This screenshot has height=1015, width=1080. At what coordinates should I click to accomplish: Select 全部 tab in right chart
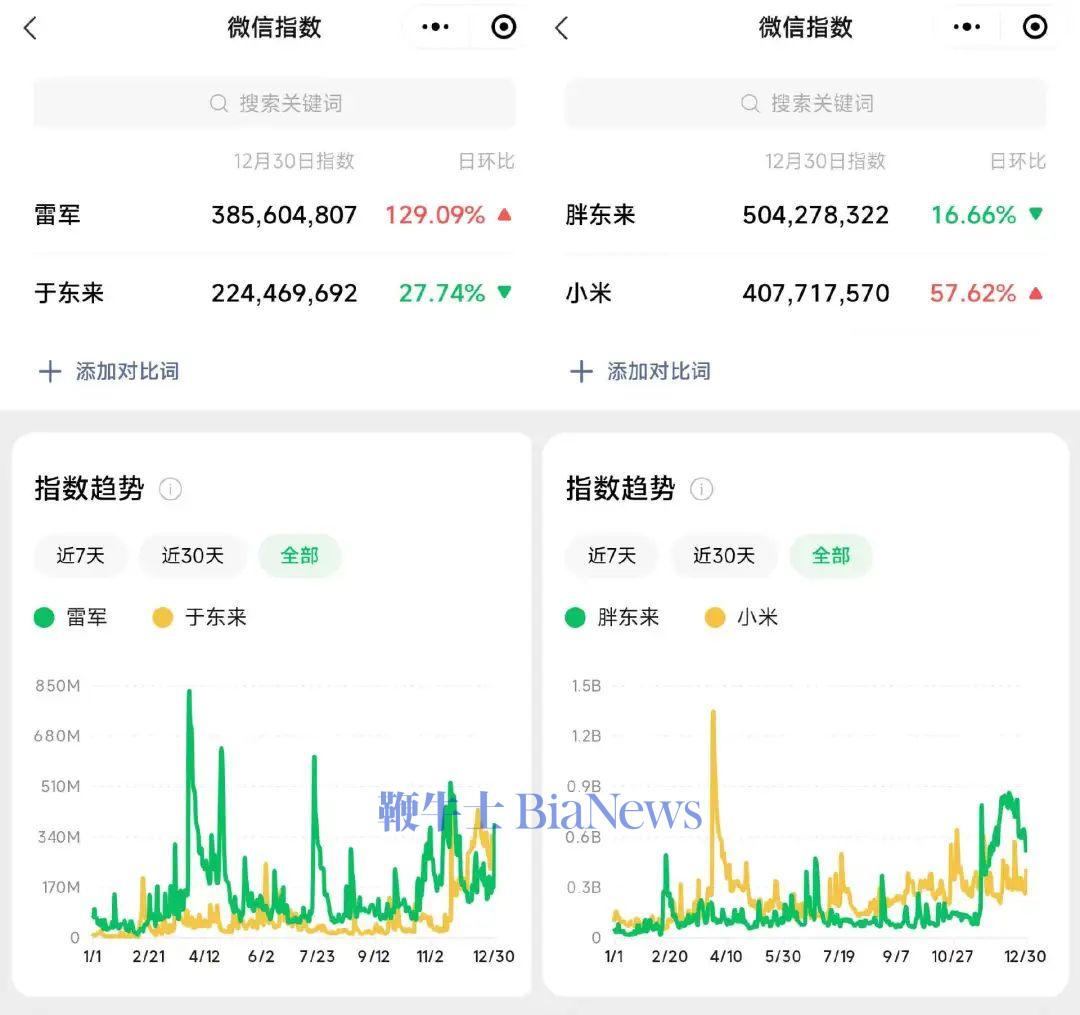[x=831, y=556]
